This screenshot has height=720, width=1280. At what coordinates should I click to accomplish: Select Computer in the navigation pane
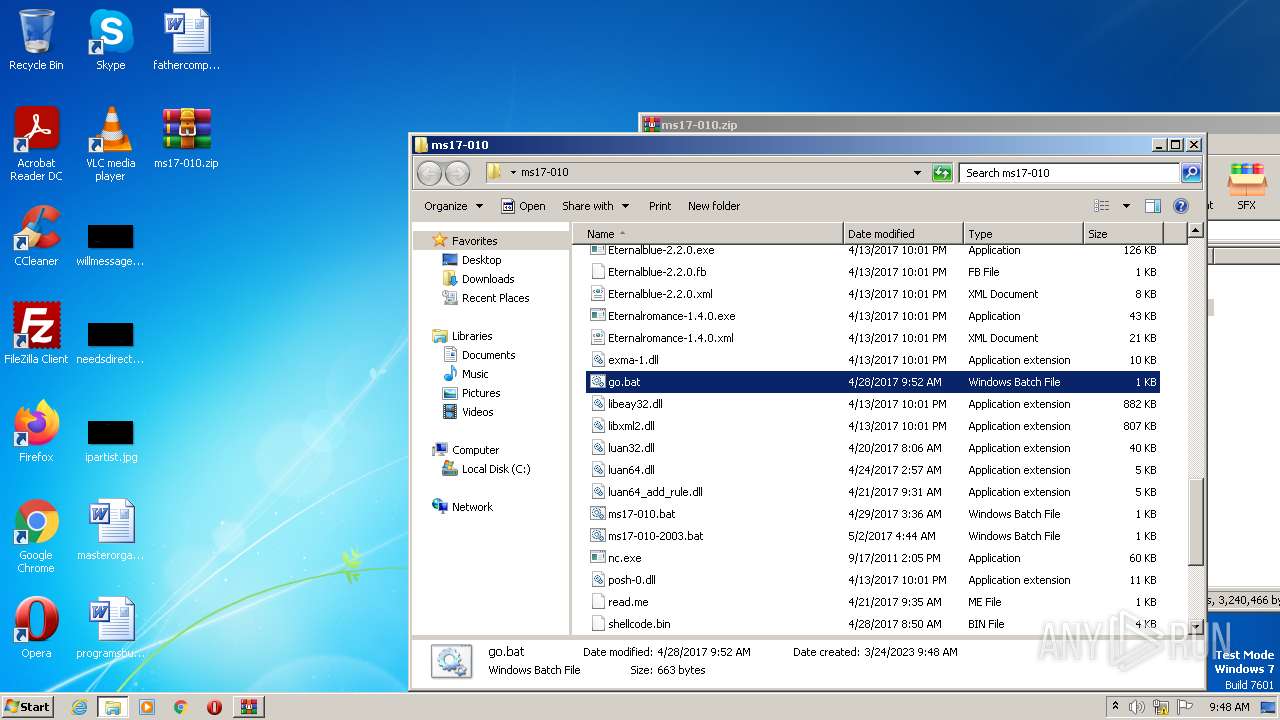click(x=475, y=450)
